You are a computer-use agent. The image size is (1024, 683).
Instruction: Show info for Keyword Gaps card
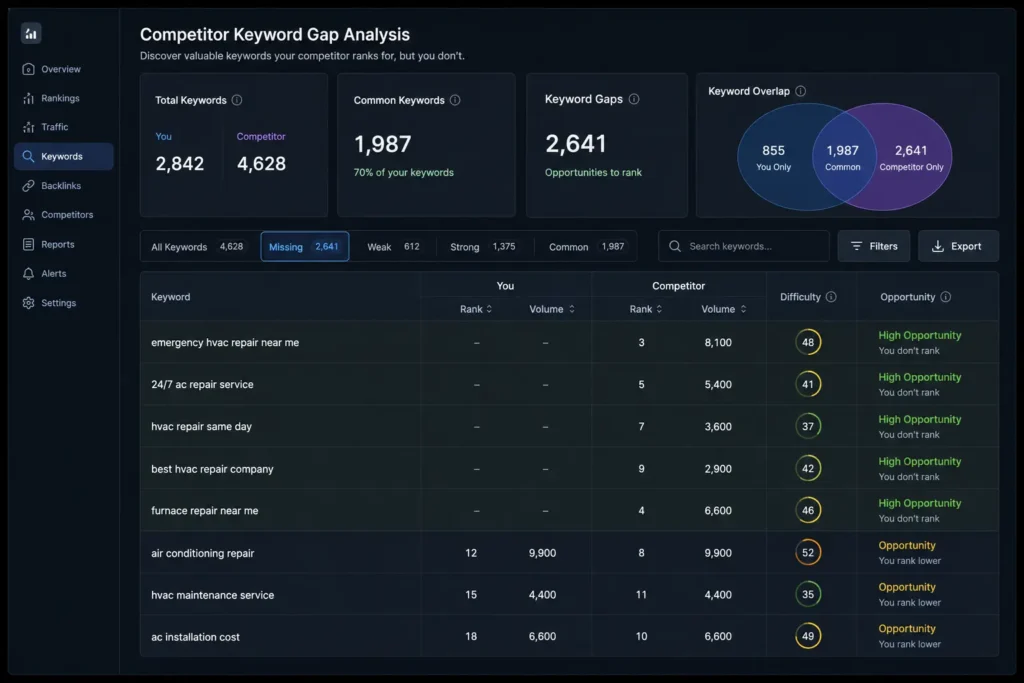(633, 99)
